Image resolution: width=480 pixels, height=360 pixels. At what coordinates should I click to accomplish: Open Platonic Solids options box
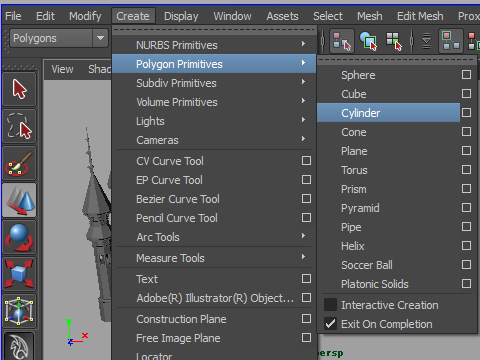[x=466, y=284]
